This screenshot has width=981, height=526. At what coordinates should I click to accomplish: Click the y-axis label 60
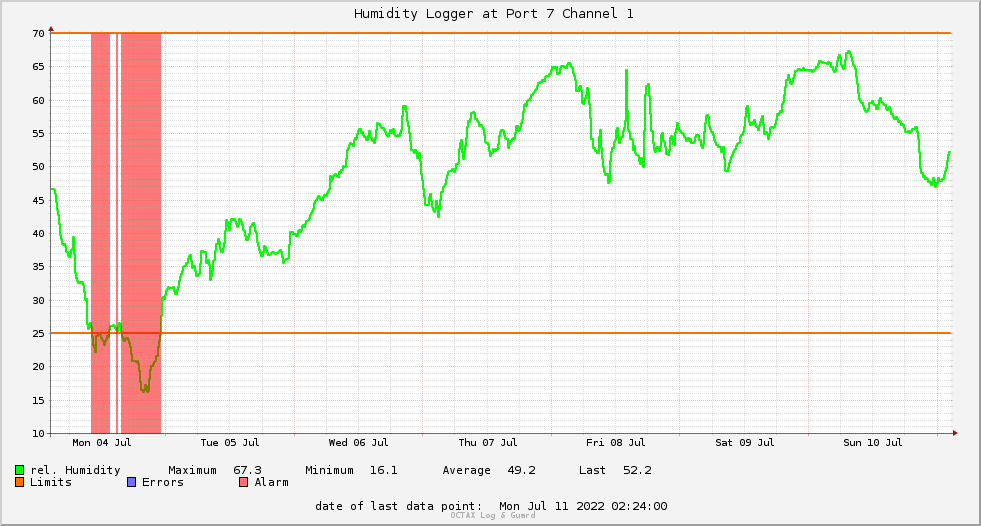click(x=38, y=100)
